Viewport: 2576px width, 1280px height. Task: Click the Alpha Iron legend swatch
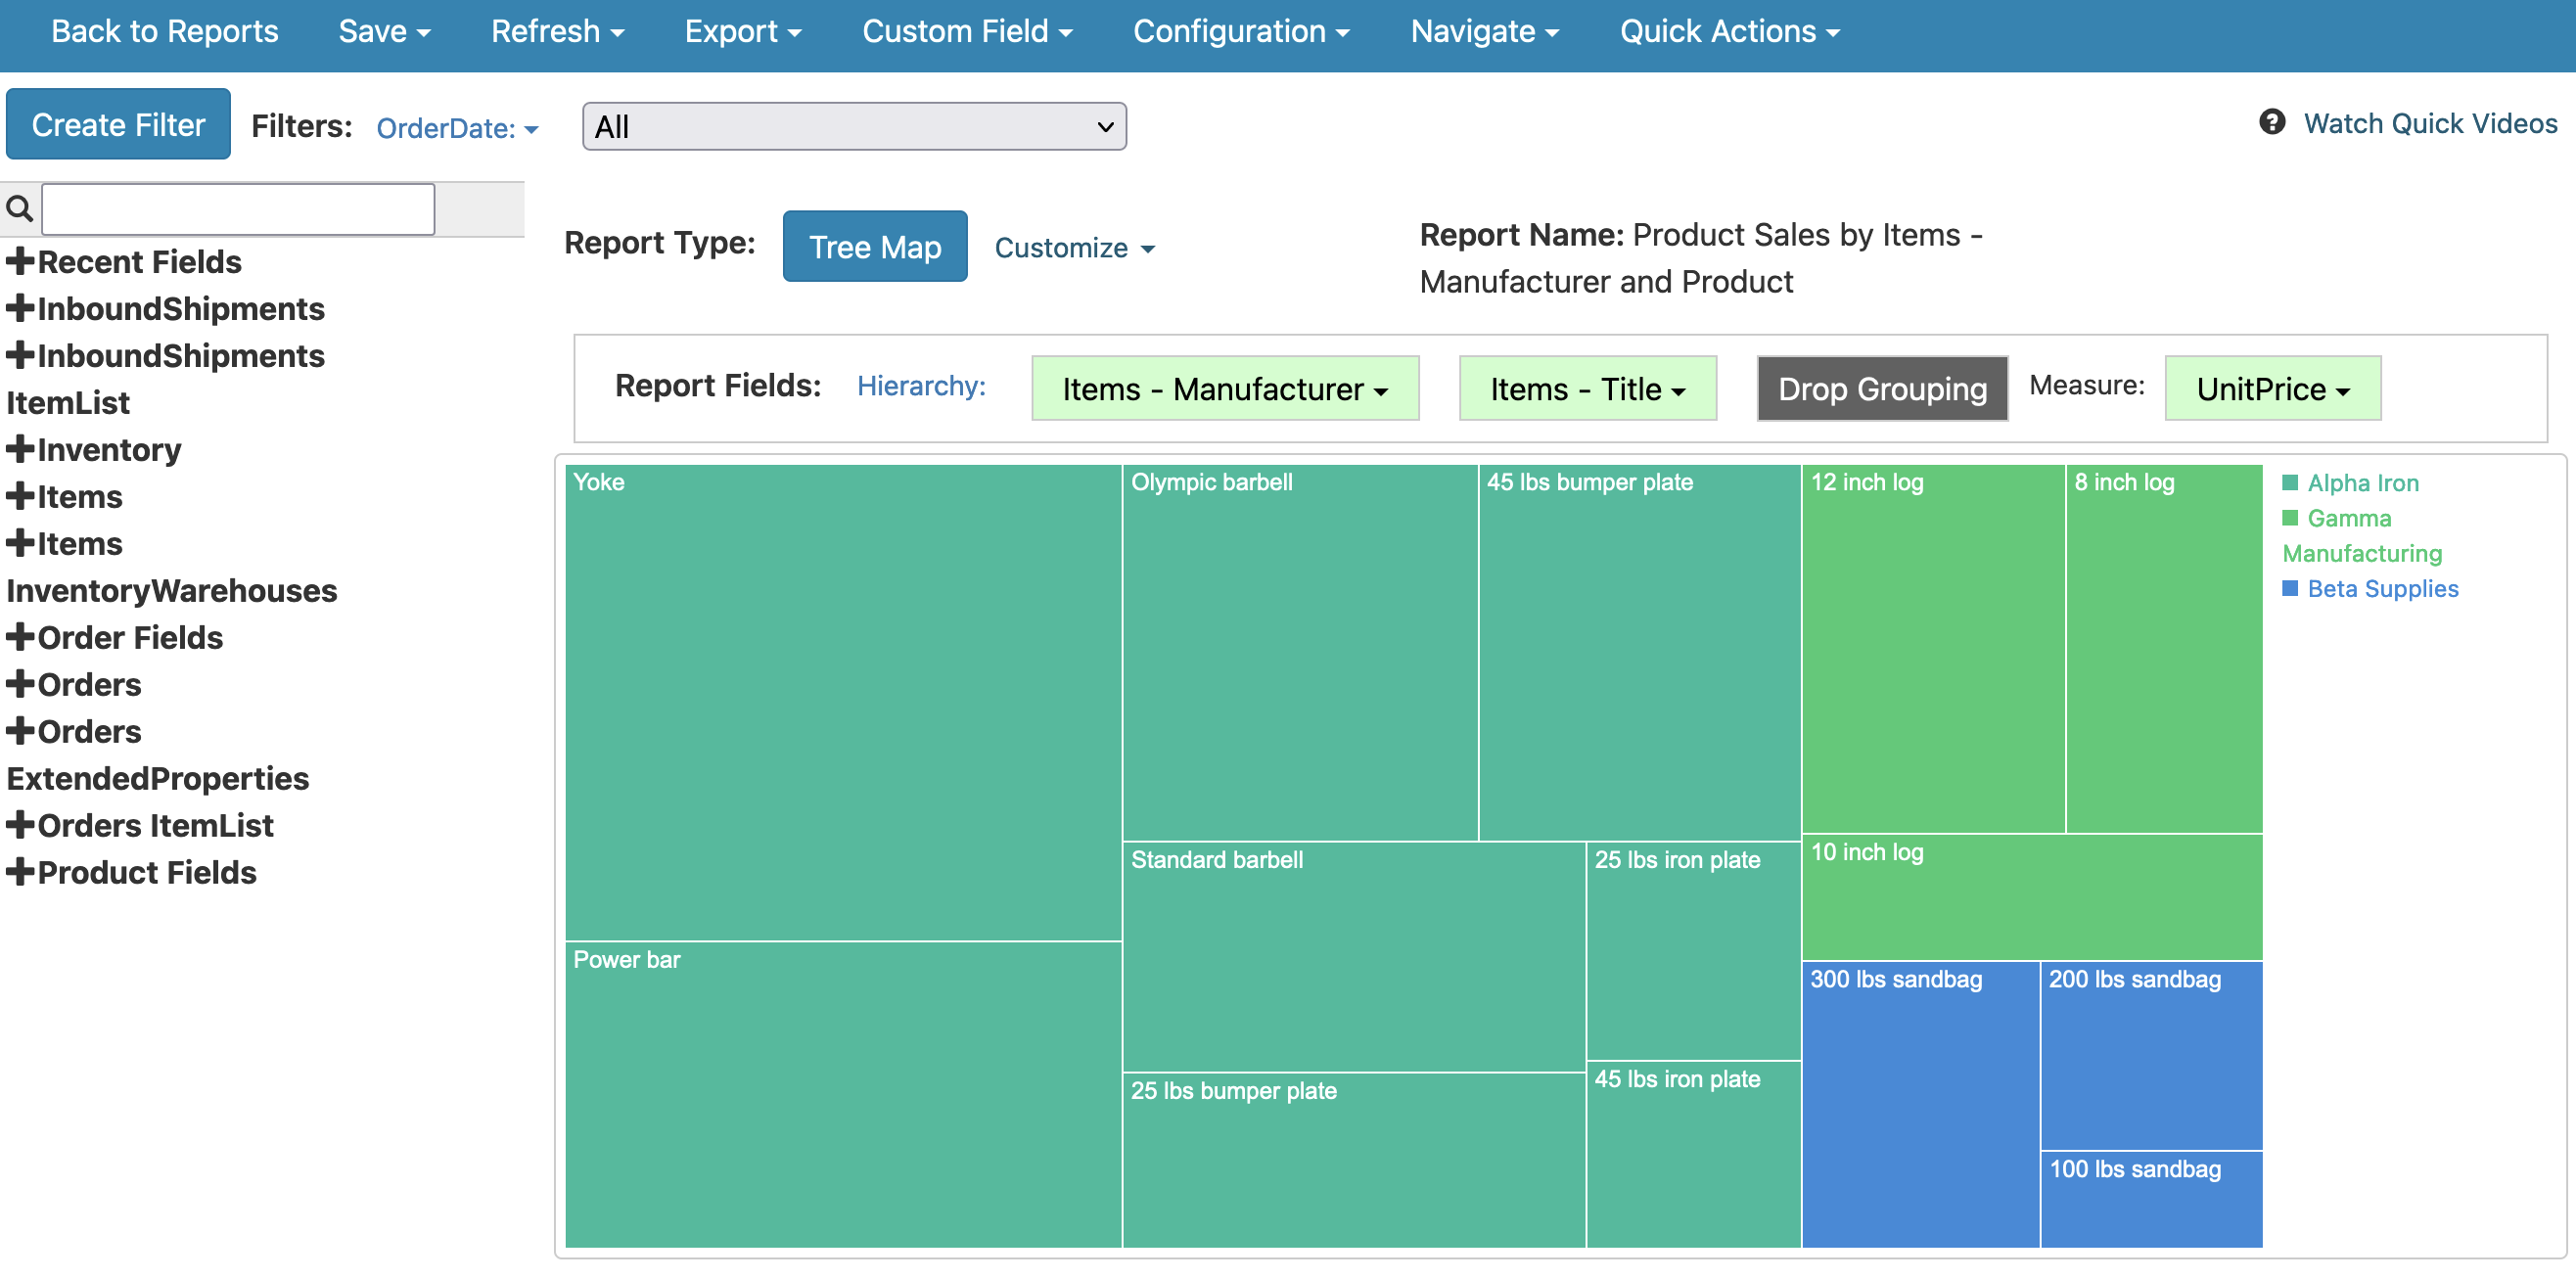coord(2290,483)
